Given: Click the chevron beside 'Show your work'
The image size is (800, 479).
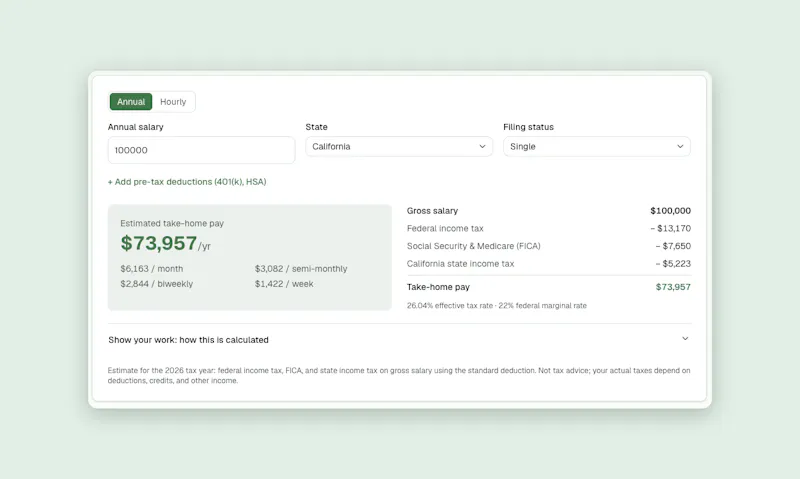Looking at the screenshot, I should (x=685, y=339).
